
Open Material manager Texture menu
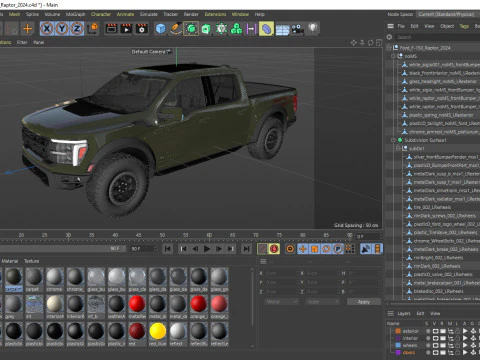point(31,261)
